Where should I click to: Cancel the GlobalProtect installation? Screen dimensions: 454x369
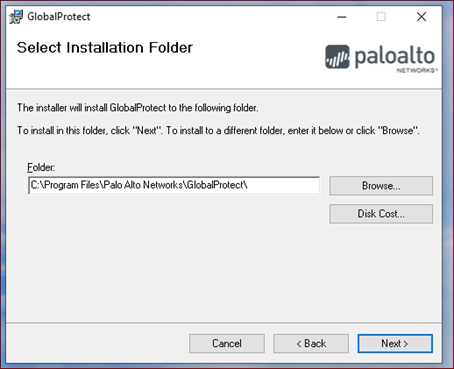point(227,343)
